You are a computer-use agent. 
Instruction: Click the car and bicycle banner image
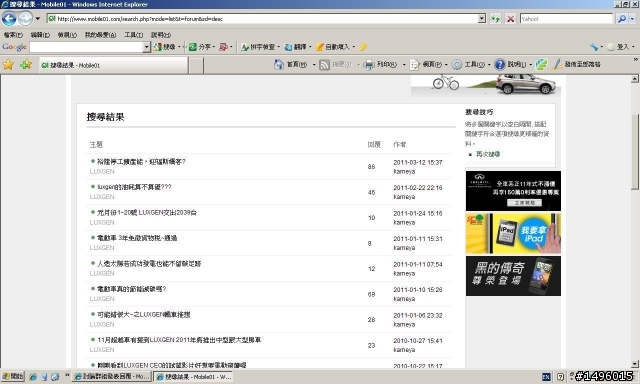tap(486, 85)
